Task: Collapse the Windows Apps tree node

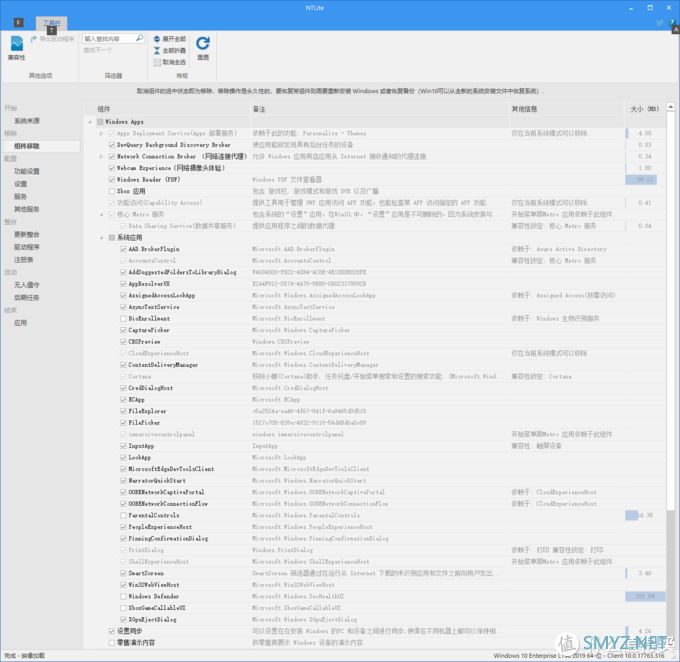Action: tap(90, 122)
